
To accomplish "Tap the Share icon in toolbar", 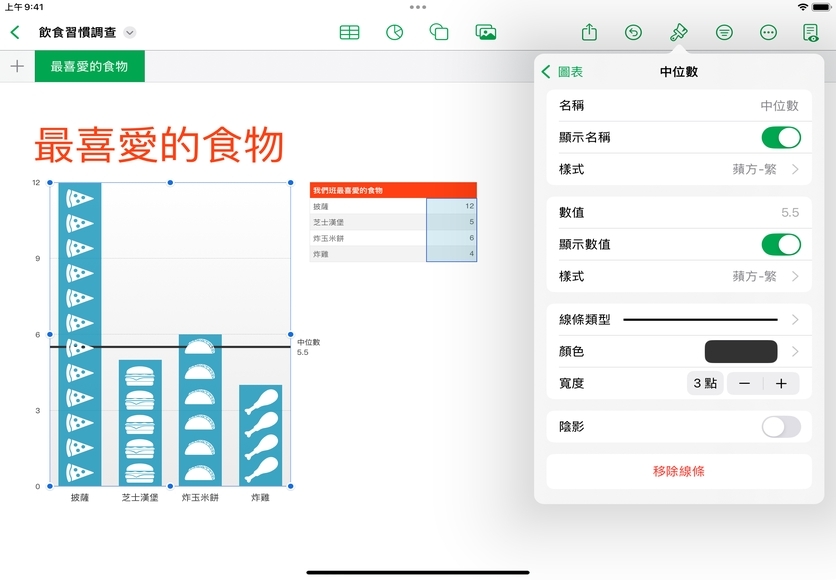I will pos(589,32).
